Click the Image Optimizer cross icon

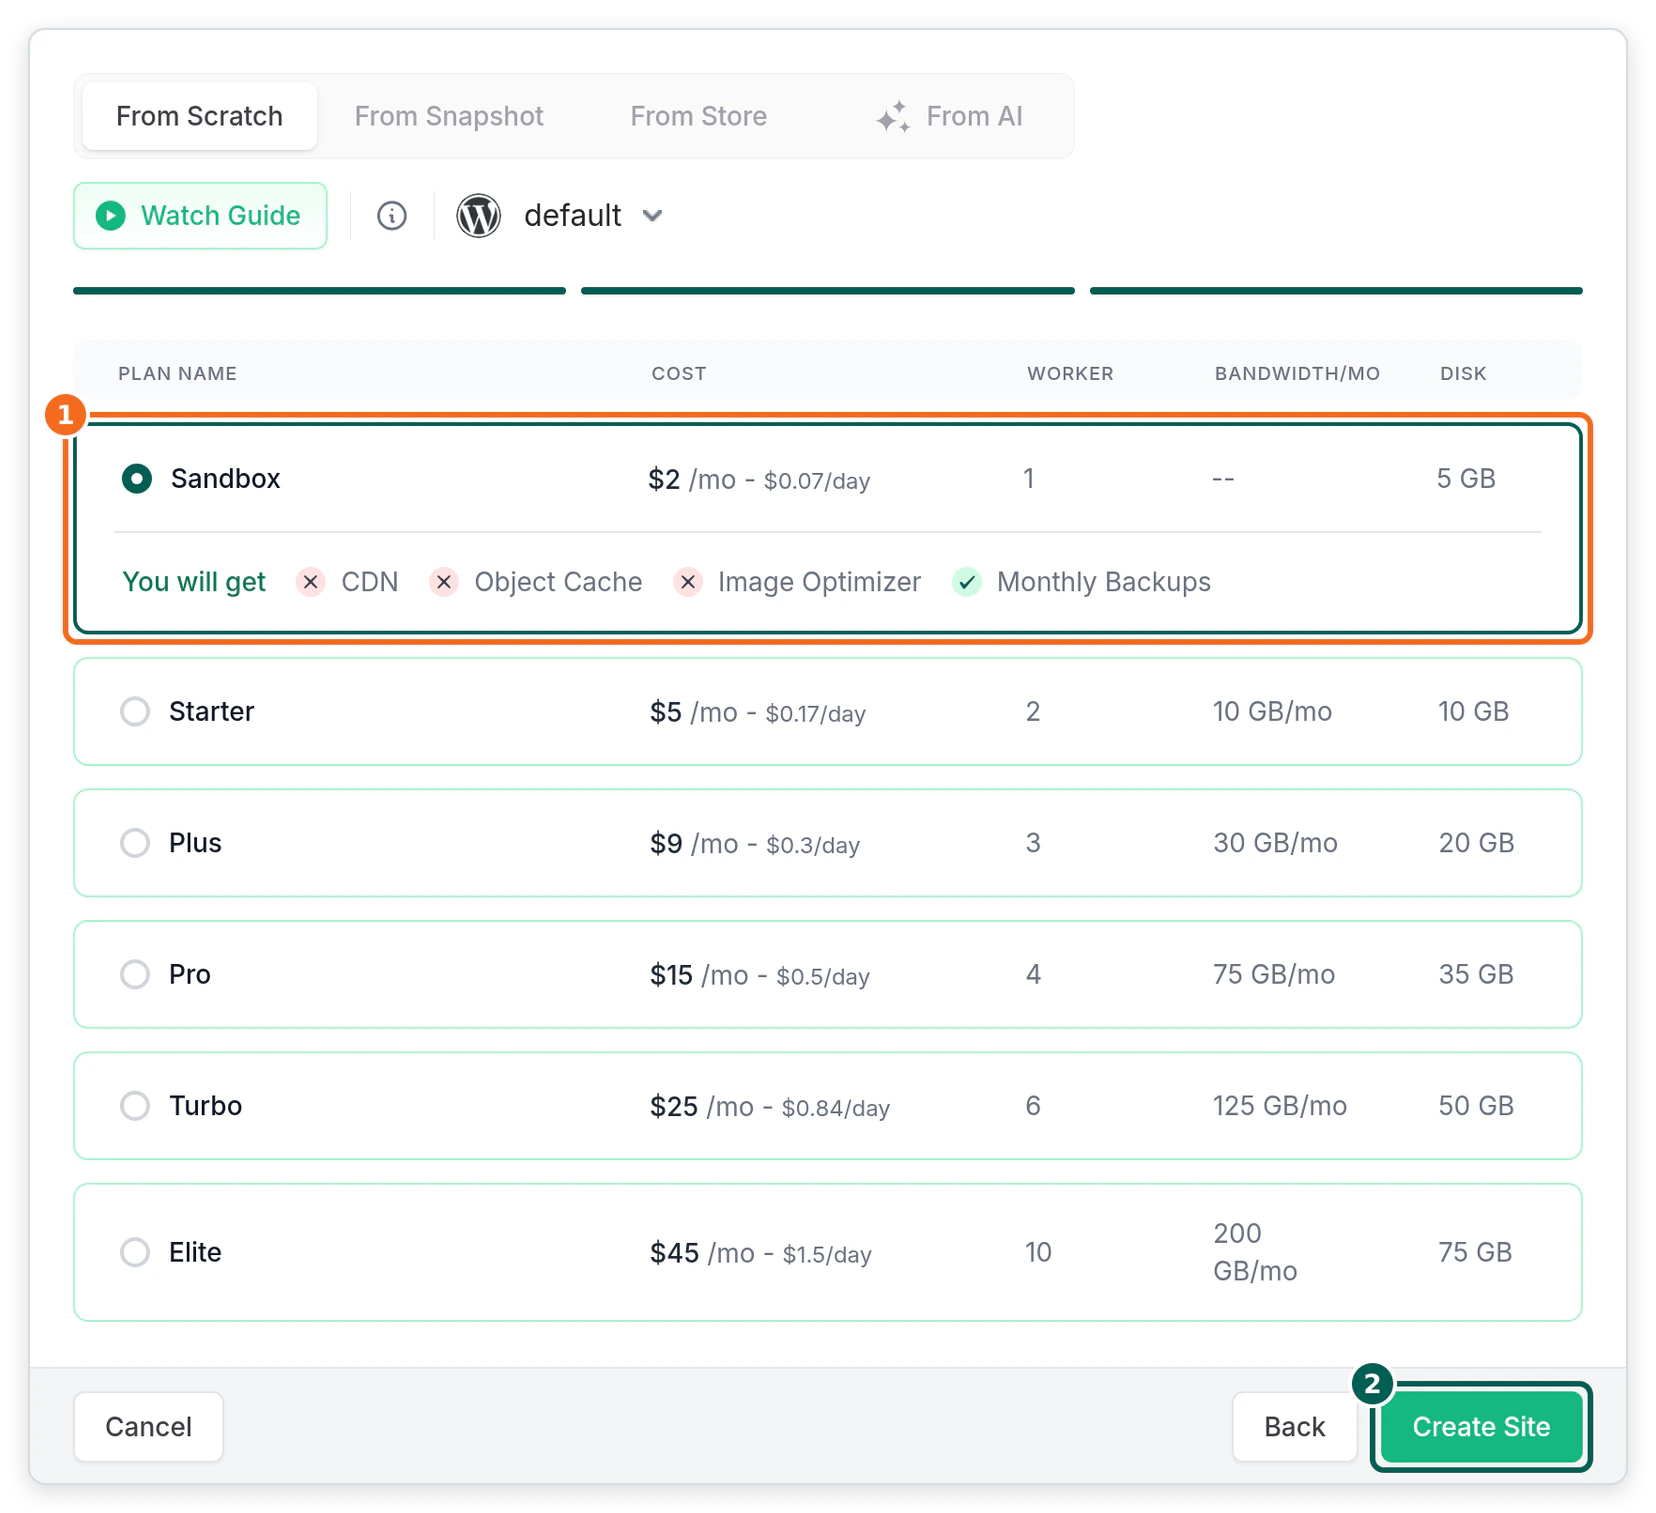pyautogui.click(x=688, y=582)
